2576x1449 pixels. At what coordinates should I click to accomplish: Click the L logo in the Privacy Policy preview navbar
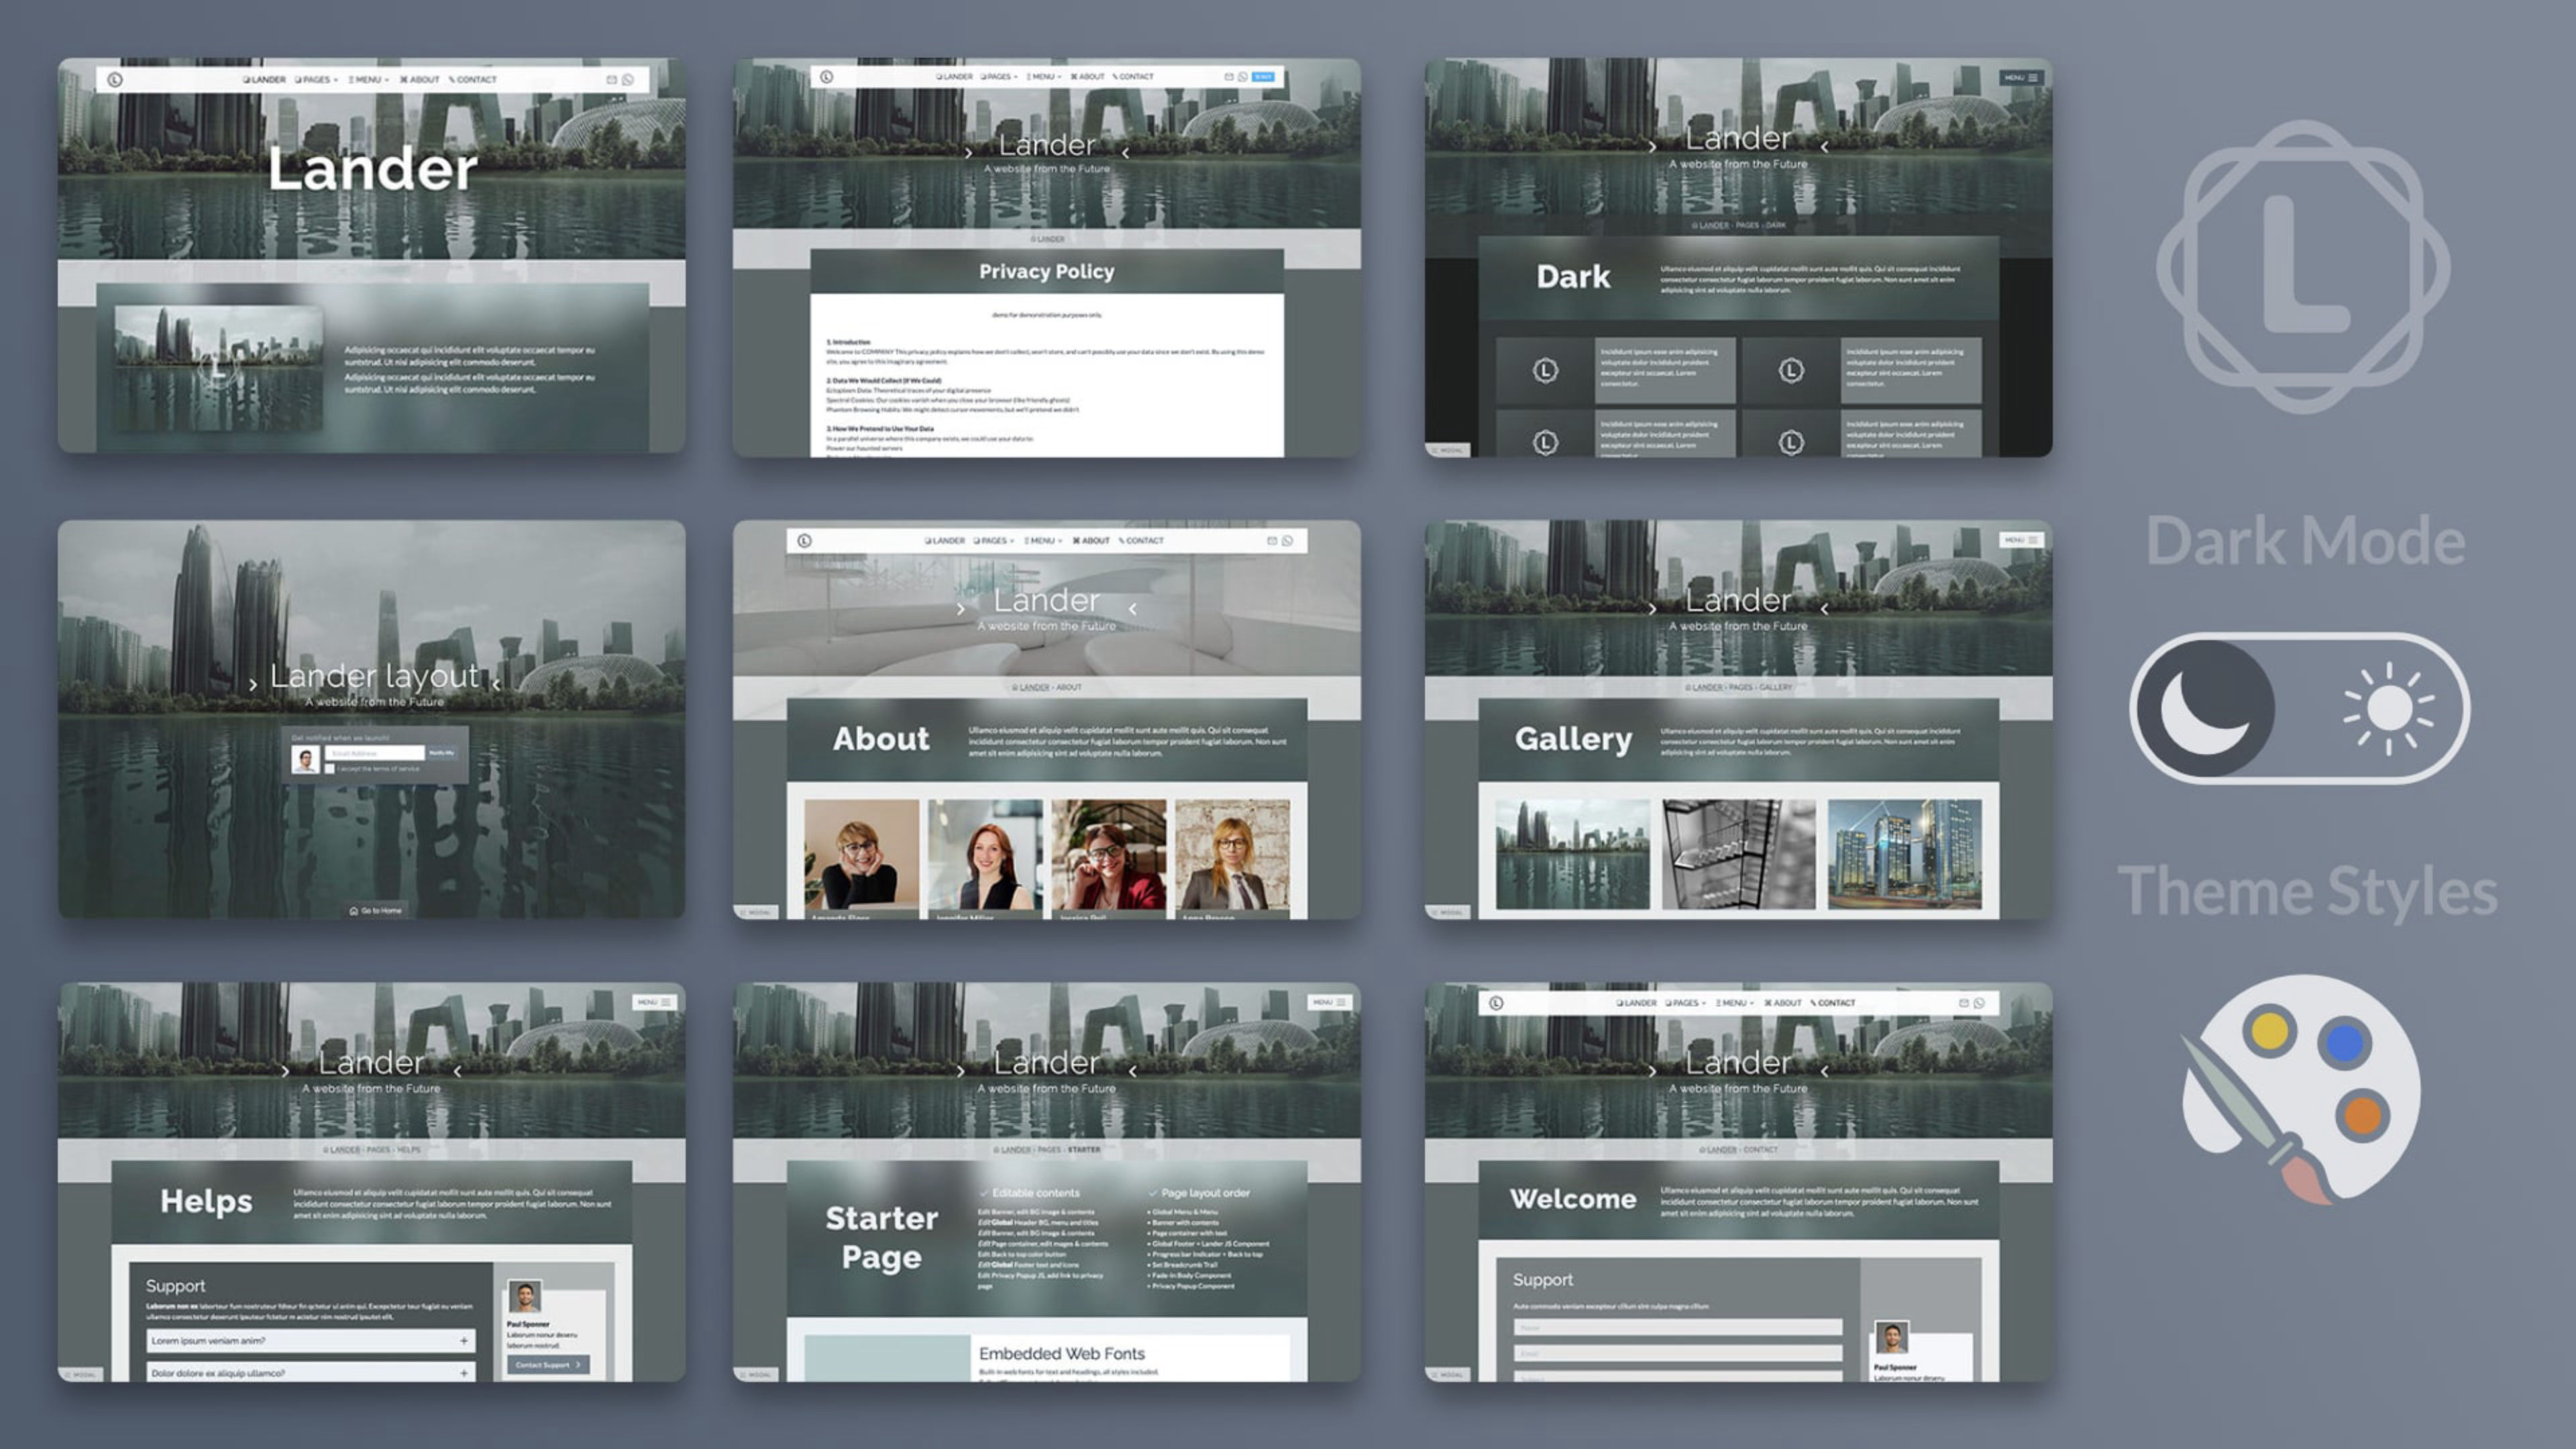[x=826, y=76]
